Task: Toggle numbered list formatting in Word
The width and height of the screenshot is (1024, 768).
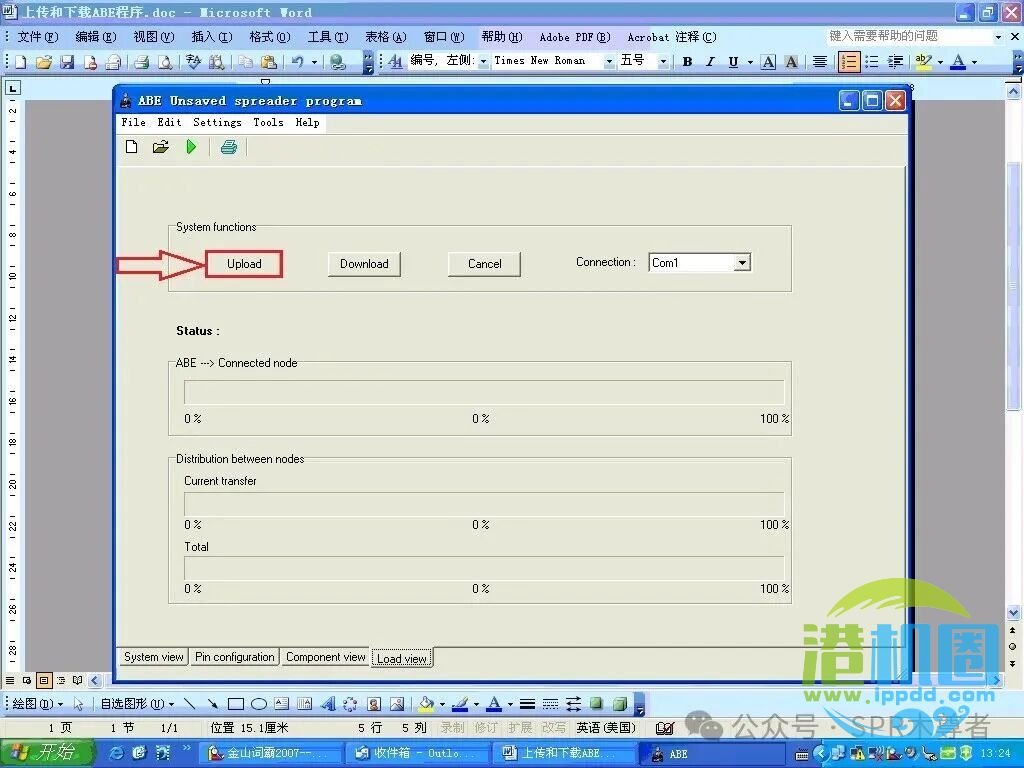Action: pos(849,62)
